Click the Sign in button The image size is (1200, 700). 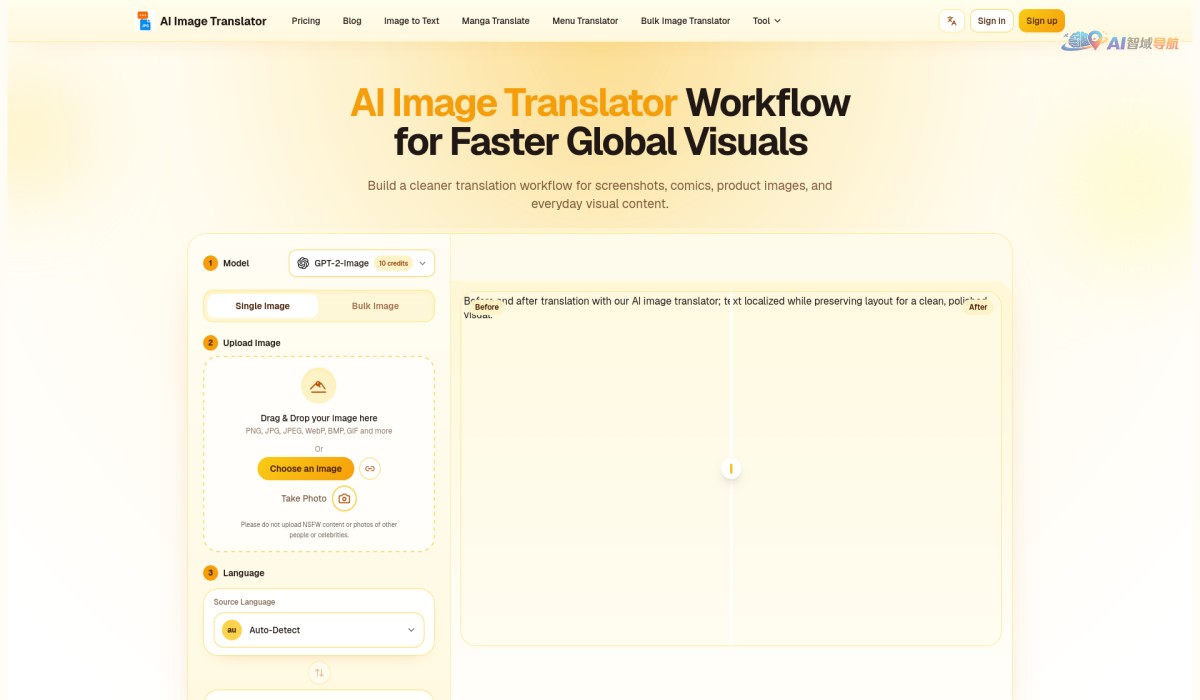[992, 21]
